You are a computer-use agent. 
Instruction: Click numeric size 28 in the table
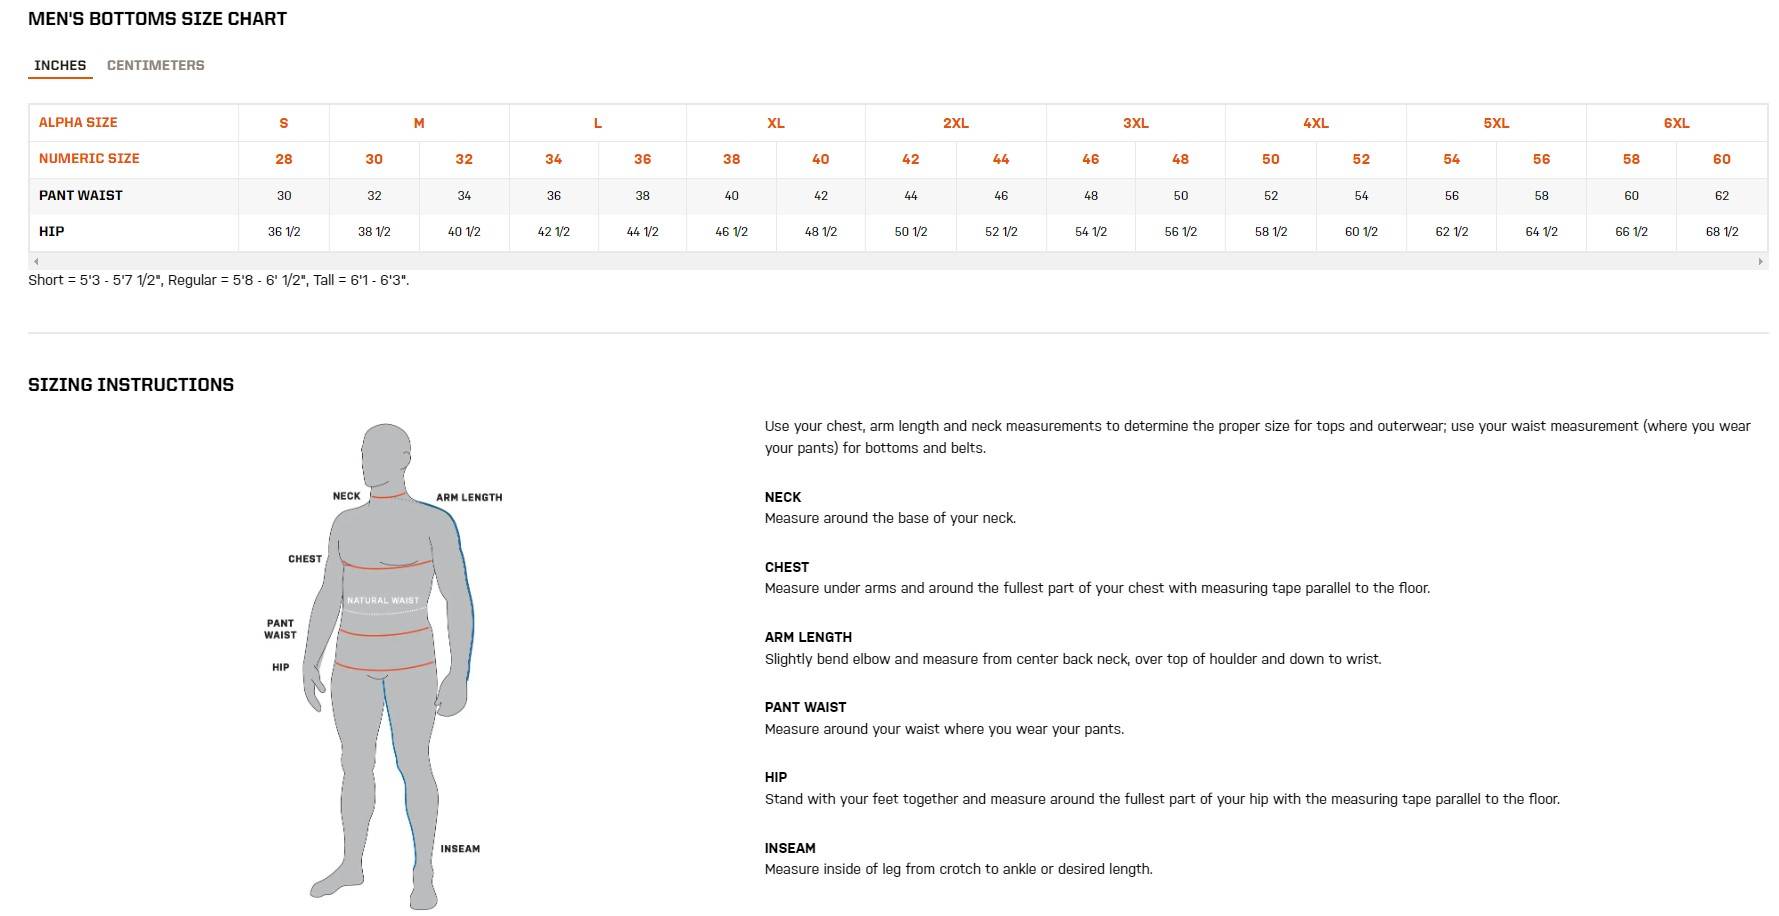284,159
